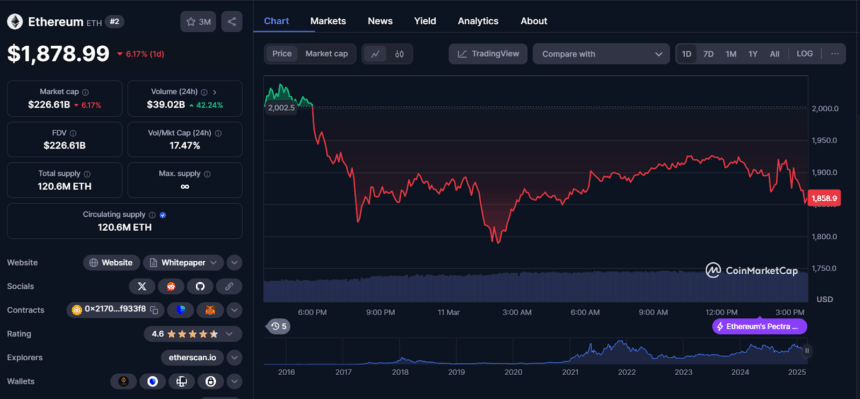Image resolution: width=860 pixels, height=399 pixels.
Task: Open the TradingView chart button
Action: [488, 54]
